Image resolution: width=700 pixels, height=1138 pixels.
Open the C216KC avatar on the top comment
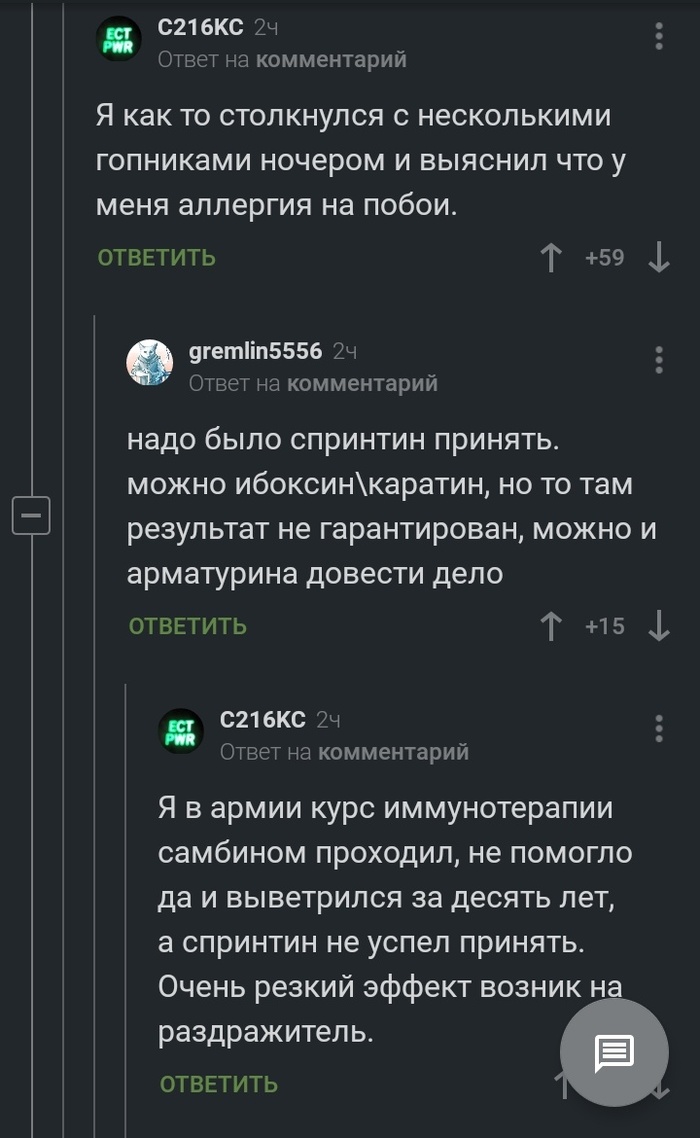[x=119, y=40]
